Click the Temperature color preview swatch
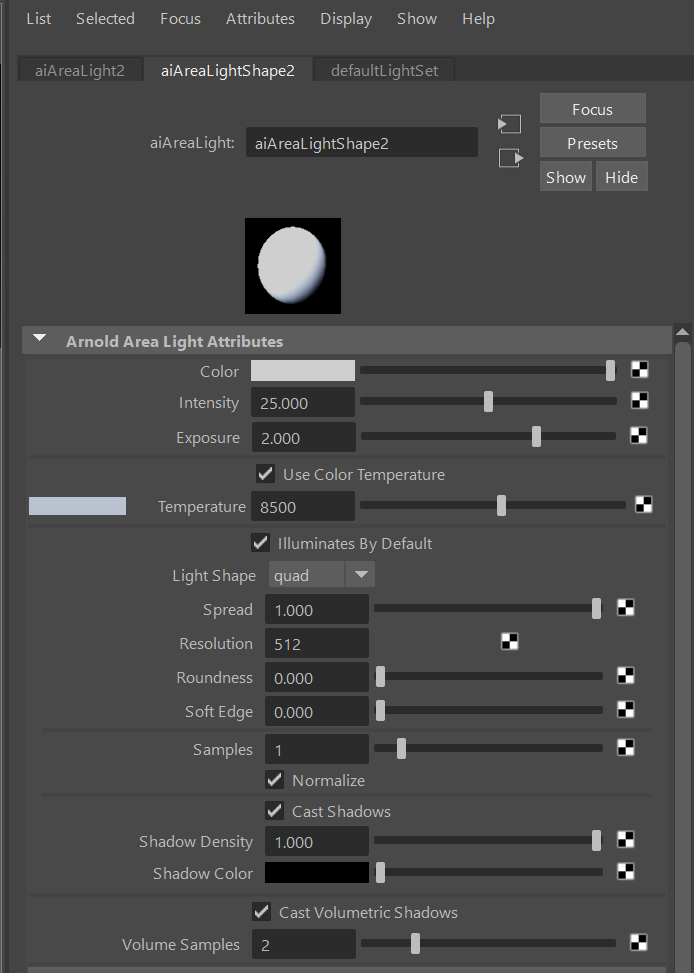 (x=78, y=506)
